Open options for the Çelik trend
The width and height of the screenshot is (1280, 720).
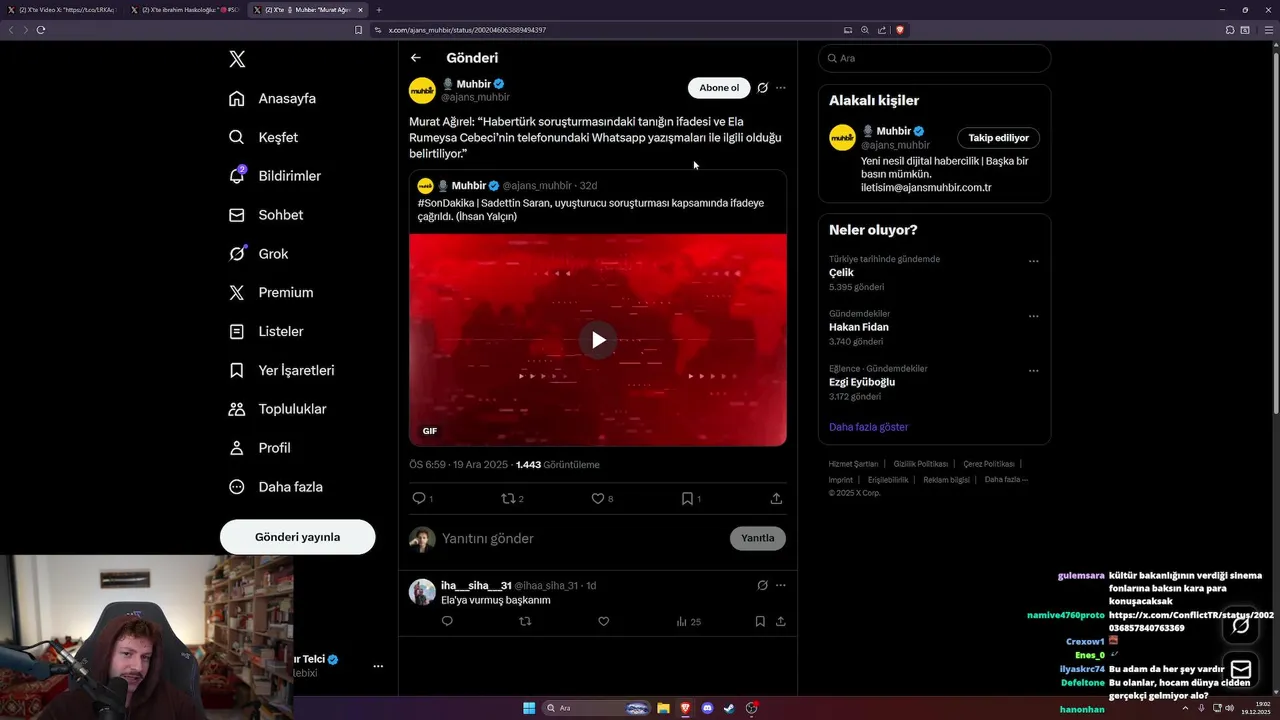pyautogui.click(x=1033, y=261)
